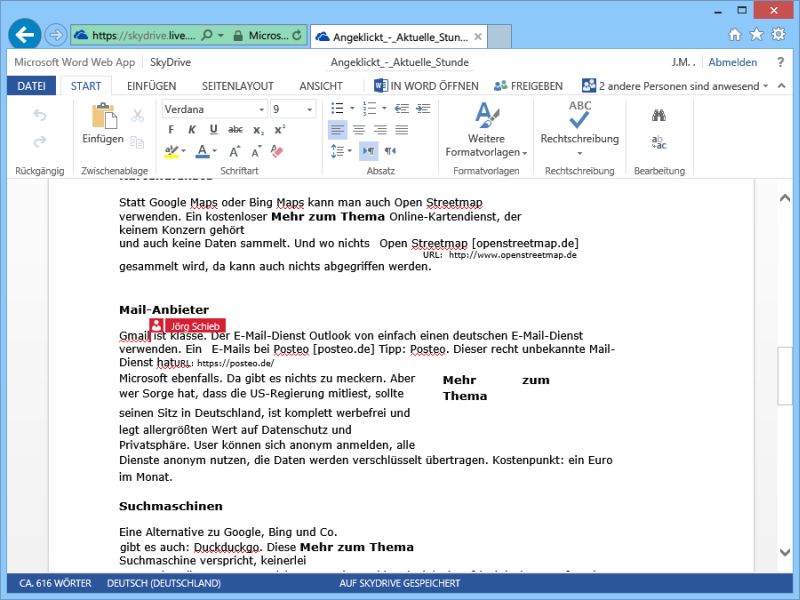Click the vertical scrollbar thumb
800x600 pixels.
(785, 376)
